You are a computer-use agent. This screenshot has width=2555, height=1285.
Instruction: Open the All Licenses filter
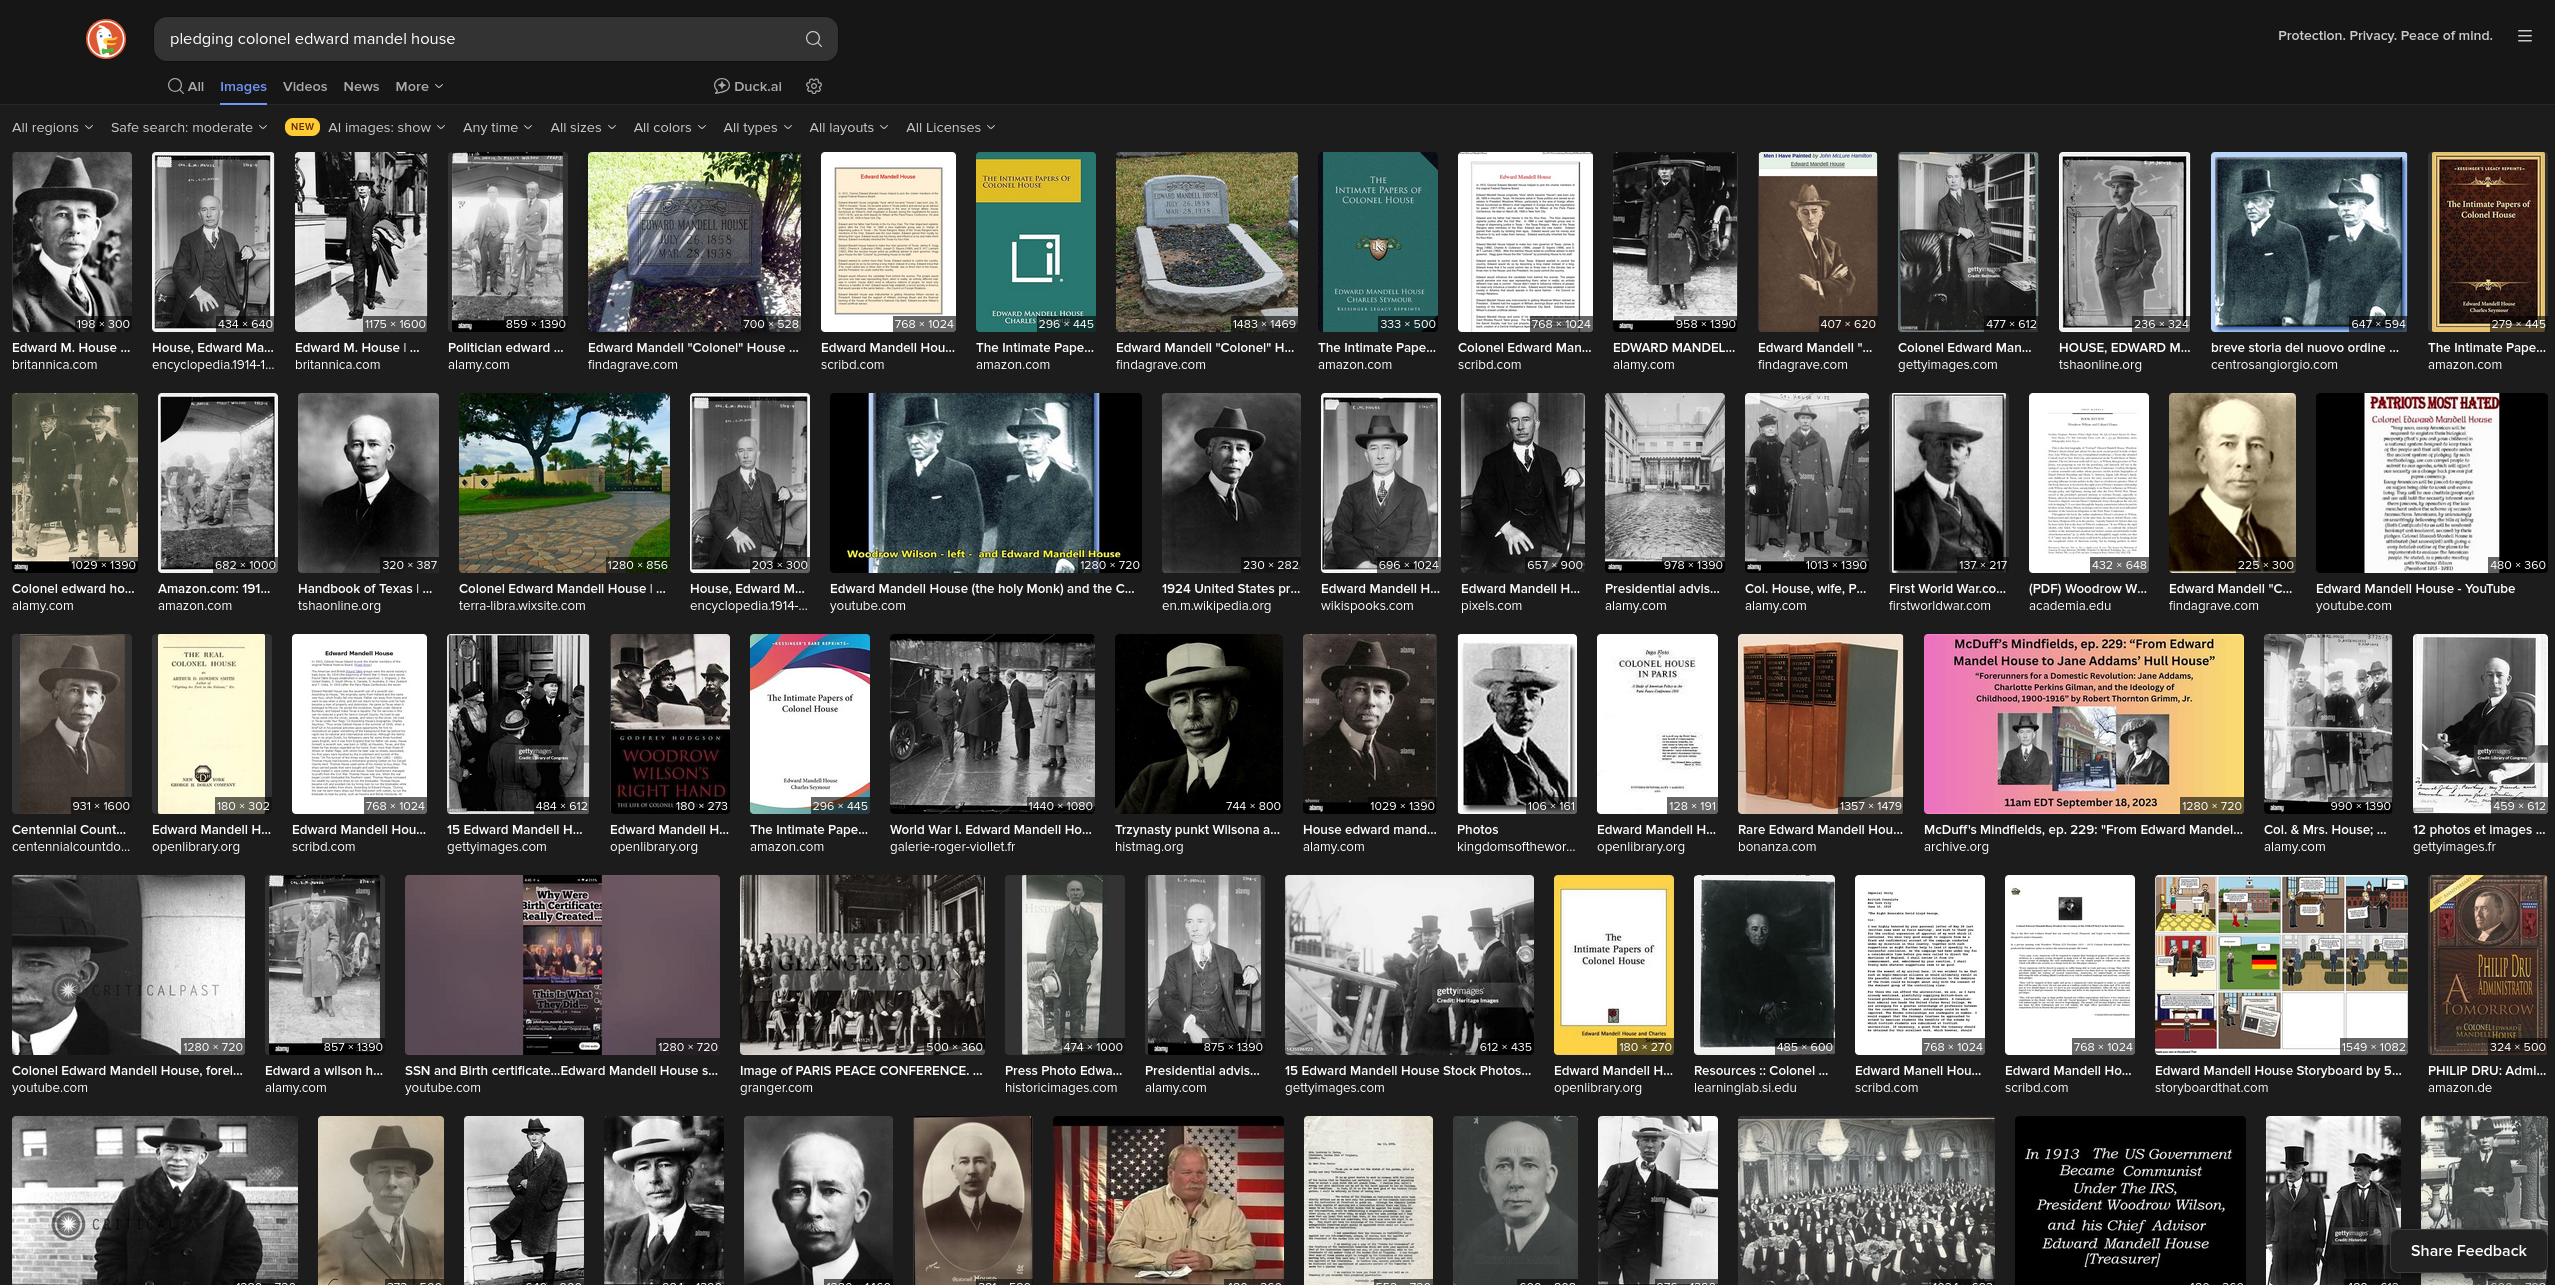950,127
